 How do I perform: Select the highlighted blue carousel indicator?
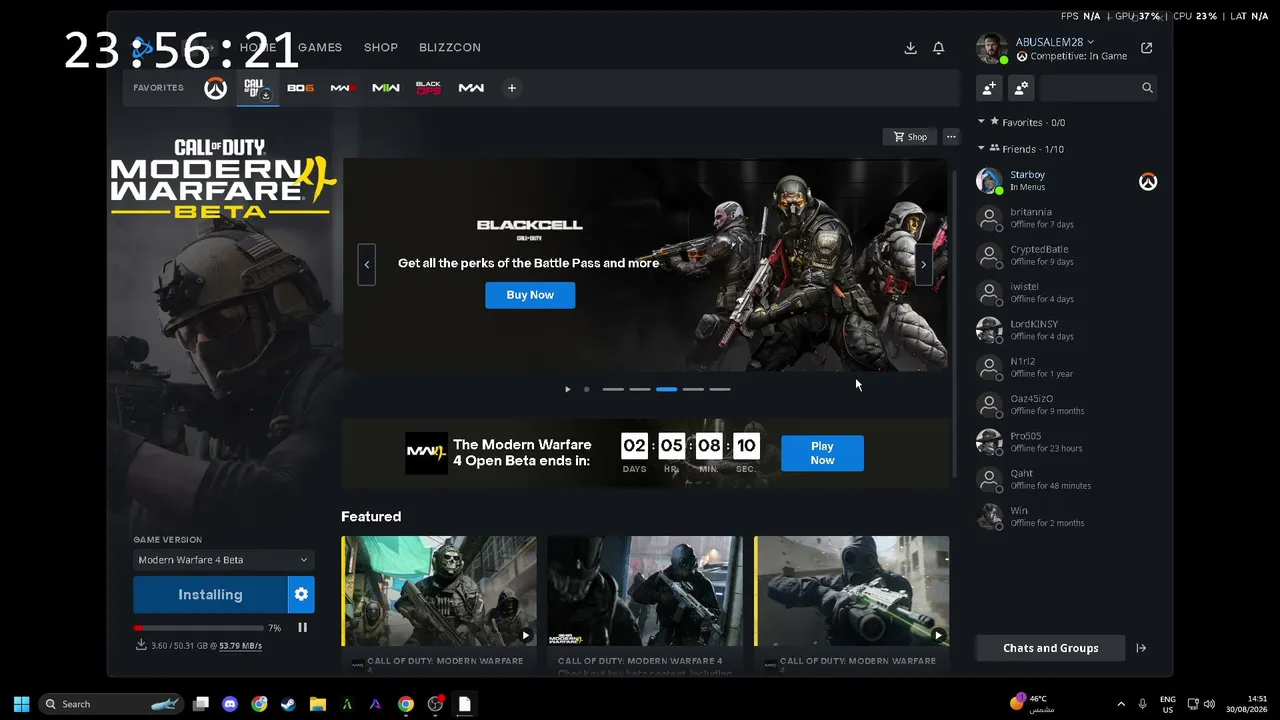pyautogui.click(x=666, y=389)
